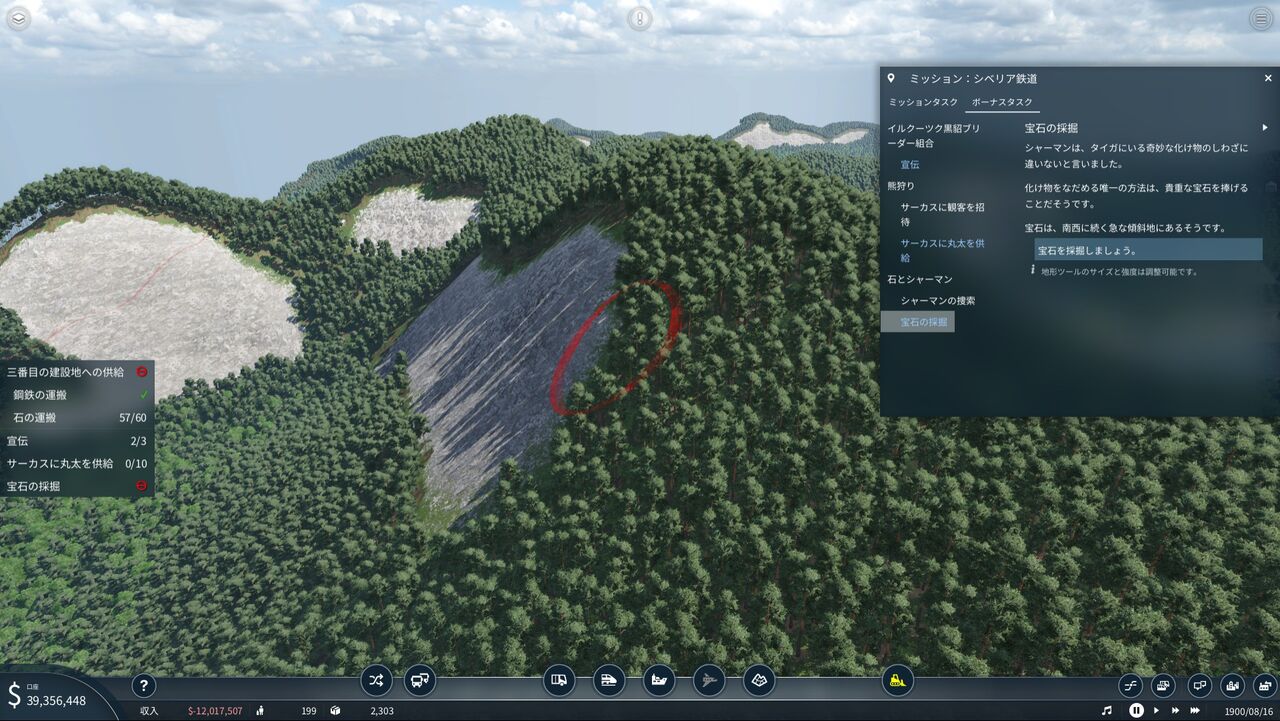Click the arrow next to 宝石の採掘 heading
Image resolution: width=1280 pixels, height=721 pixels.
tap(1265, 128)
